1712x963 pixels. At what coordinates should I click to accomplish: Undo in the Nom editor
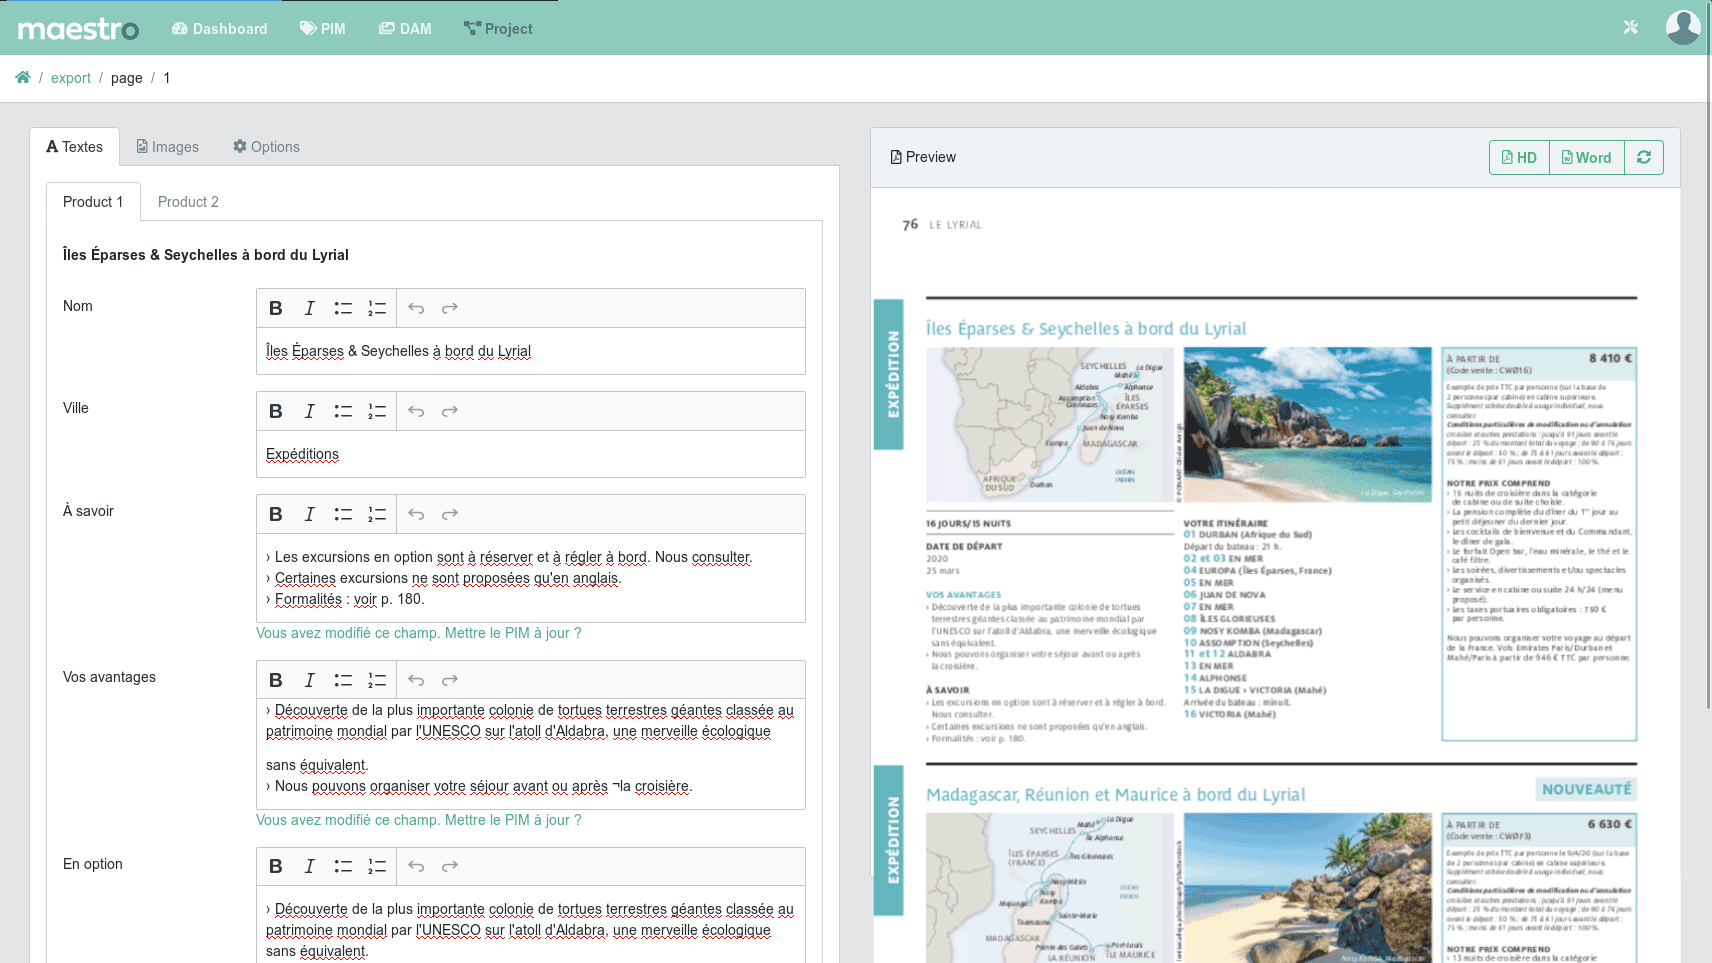[x=416, y=309]
